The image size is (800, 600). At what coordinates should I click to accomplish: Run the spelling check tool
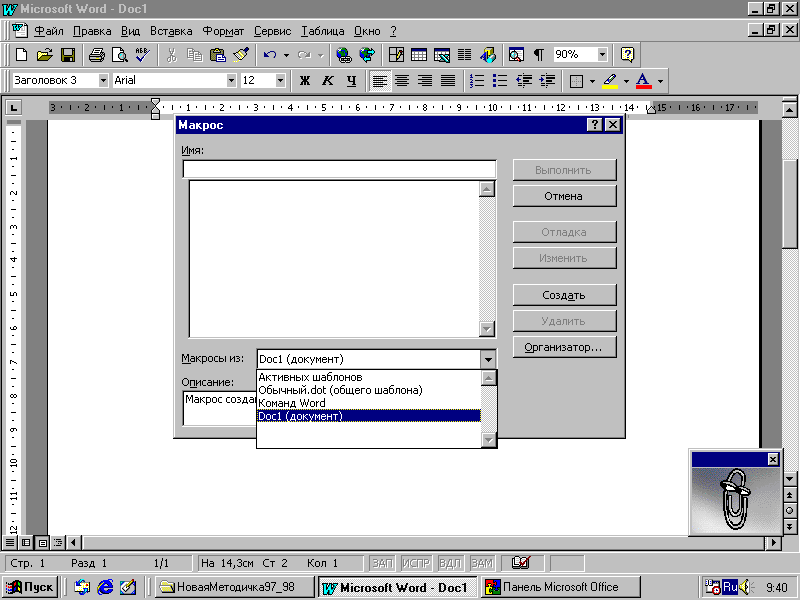tap(142, 55)
